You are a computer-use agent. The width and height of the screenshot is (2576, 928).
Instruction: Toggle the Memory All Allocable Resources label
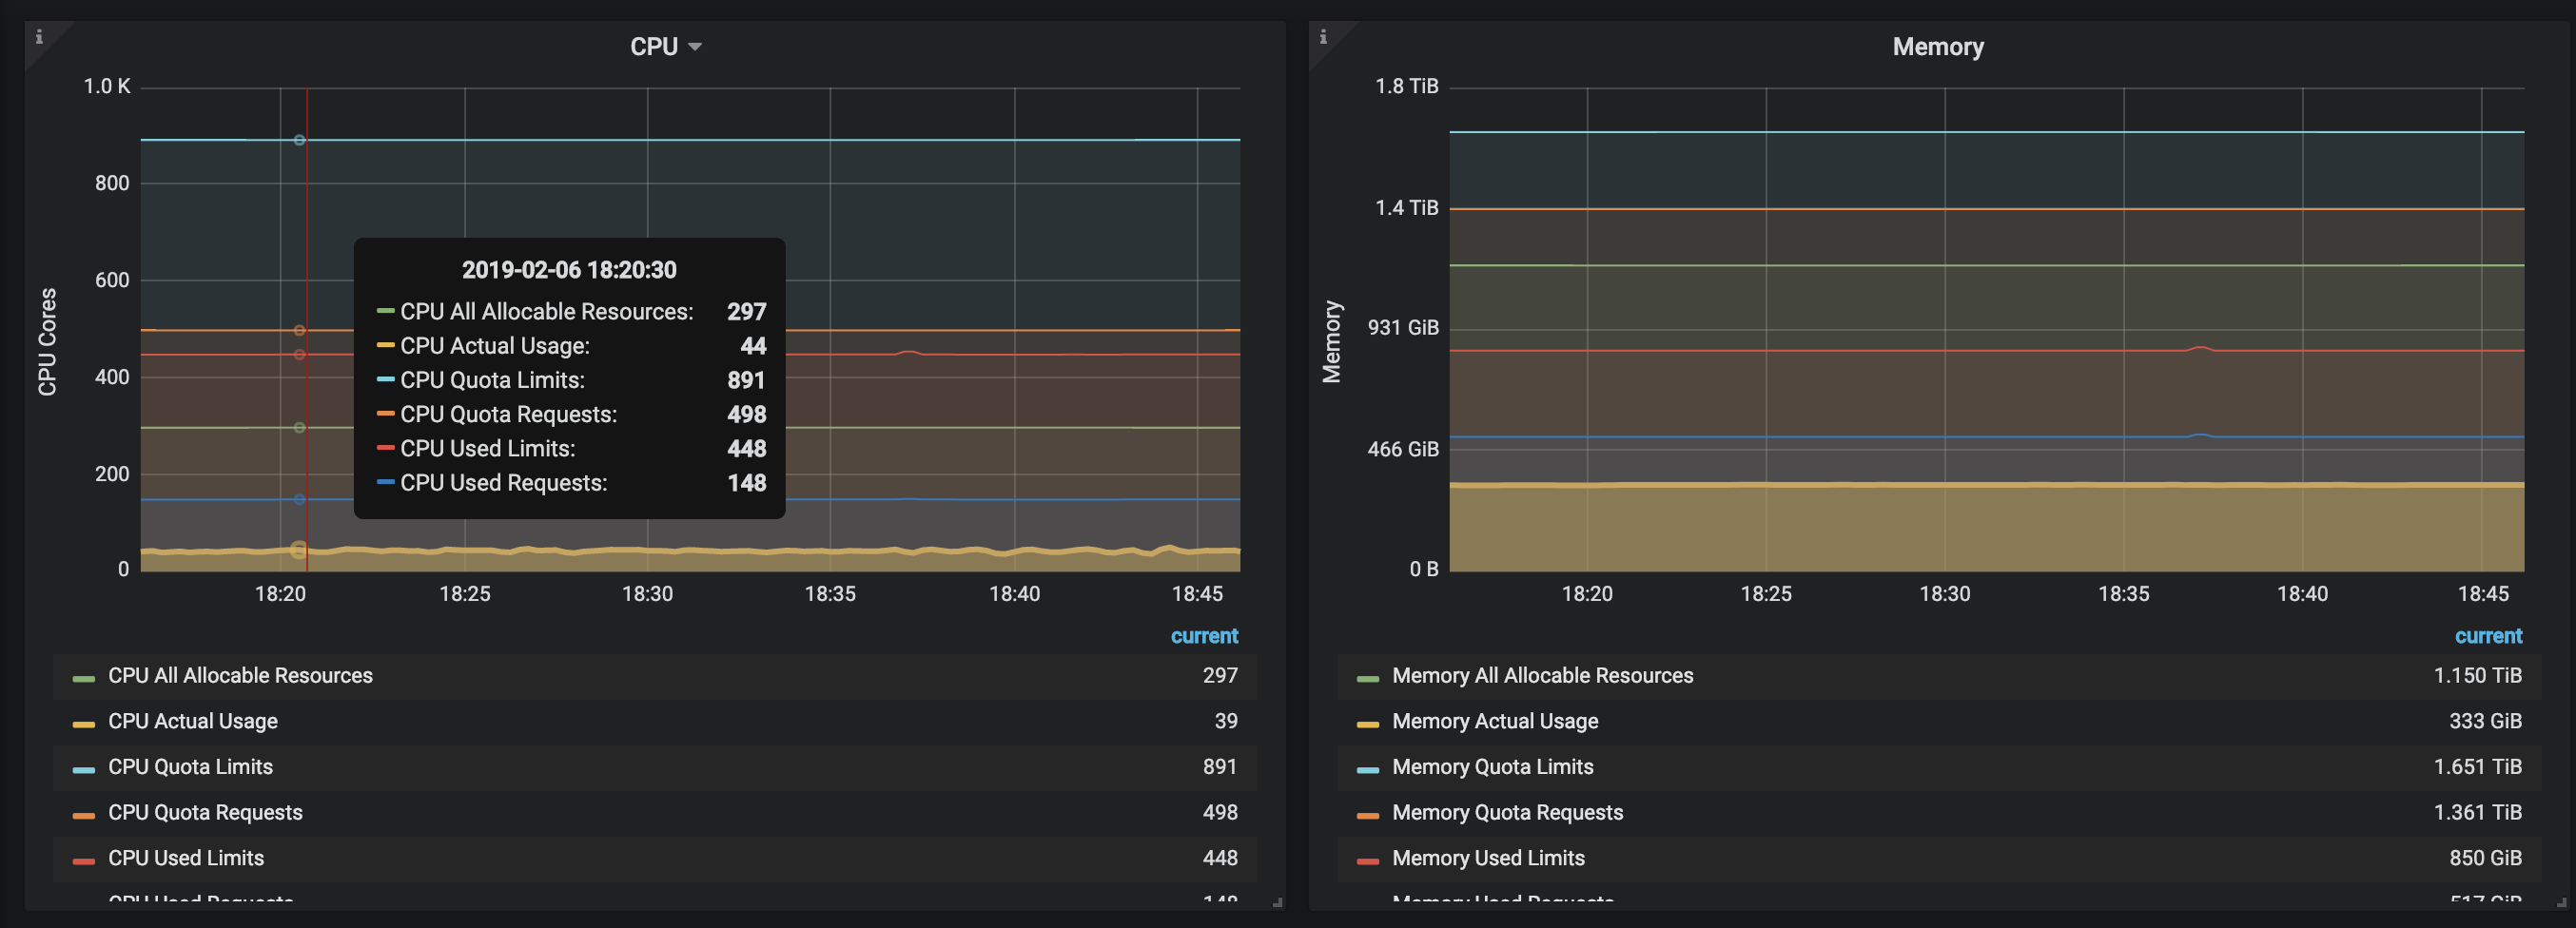point(1542,676)
